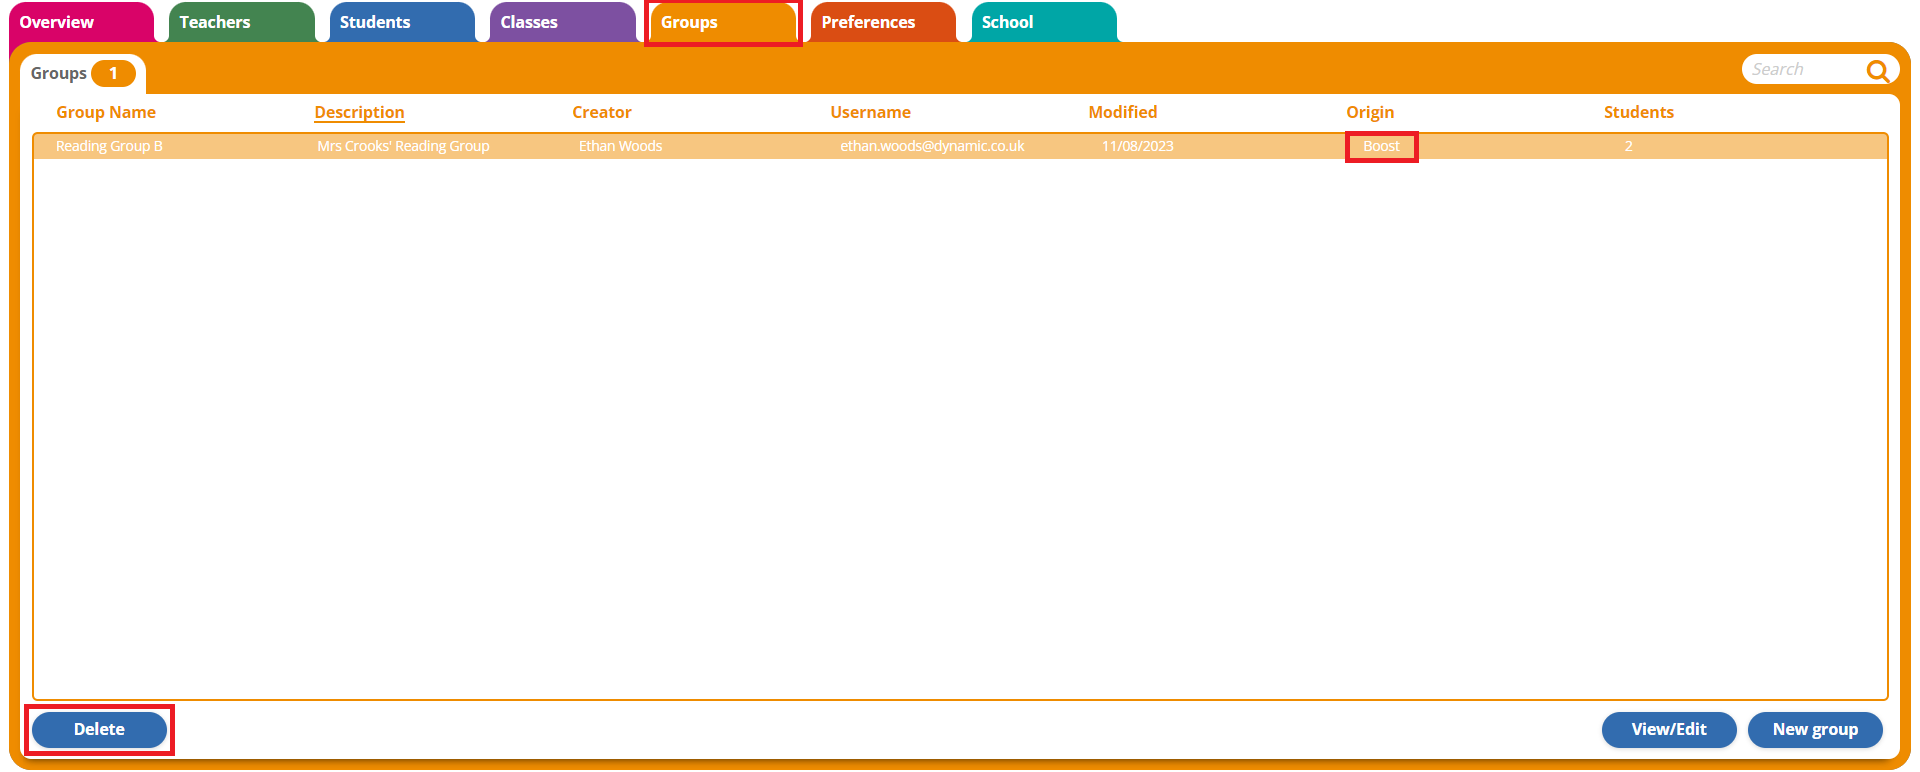Delete the selected group

click(99, 729)
